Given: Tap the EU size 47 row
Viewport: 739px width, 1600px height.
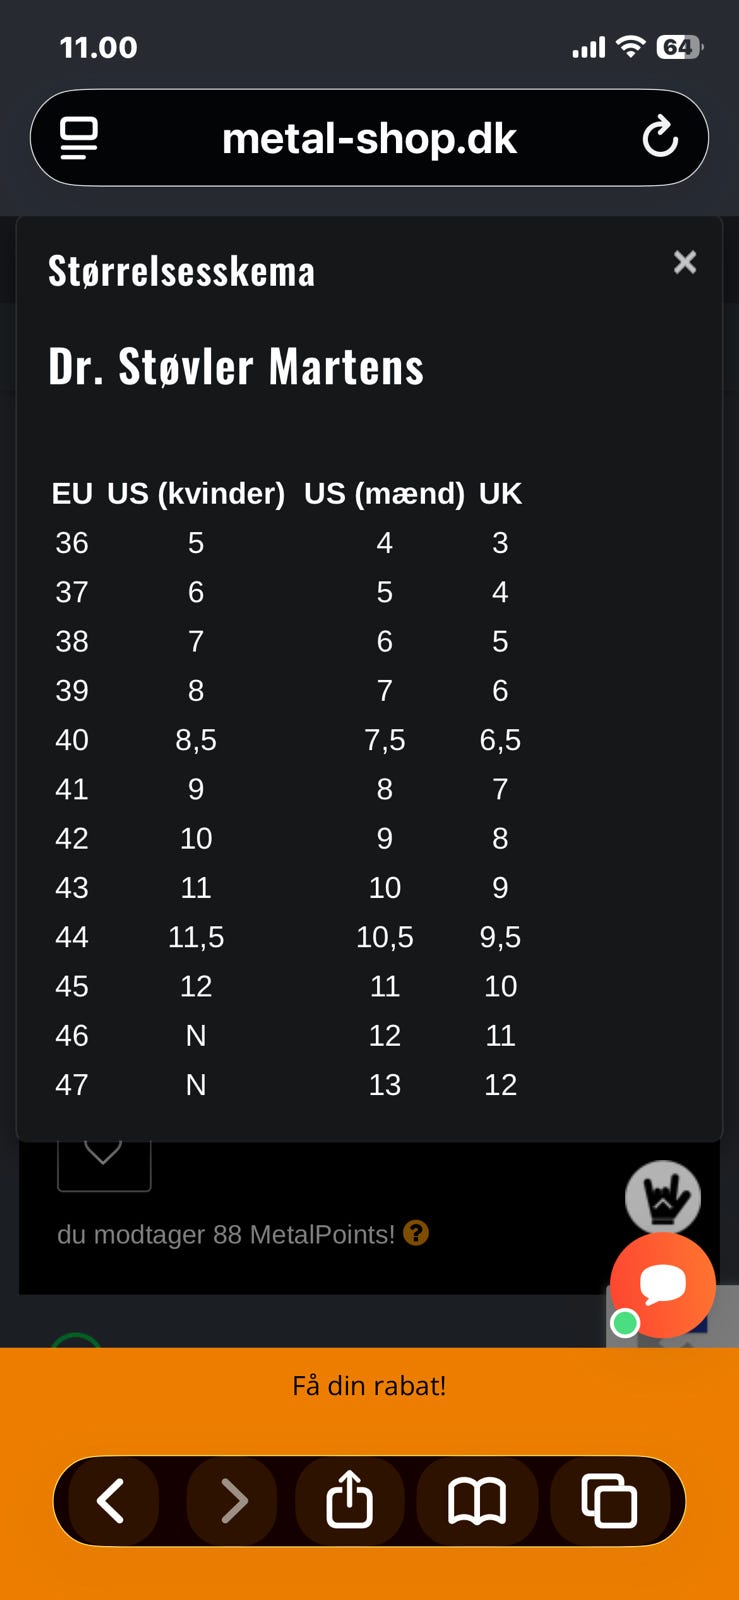Looking at the screenshot, I should pyautogui.click(x=72, y=1084).
